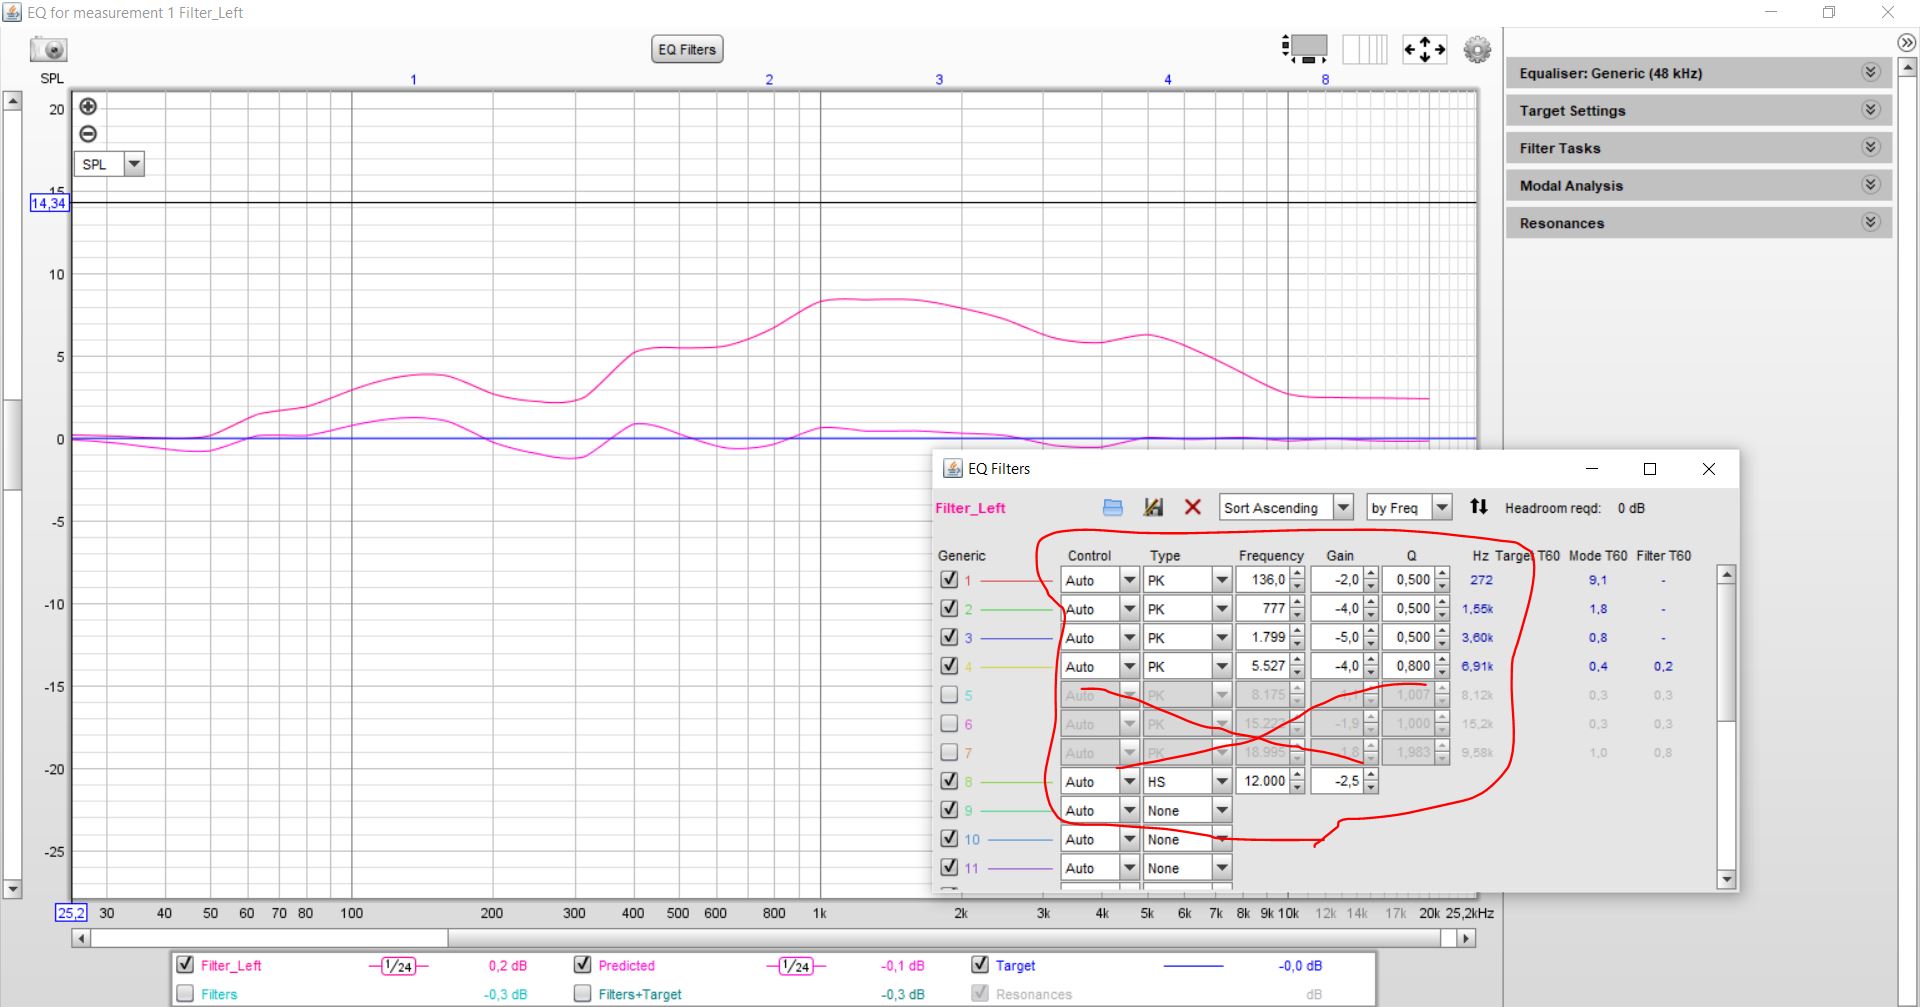Open filter 8 Type HS dropdown

click(x=1222, y=781)
